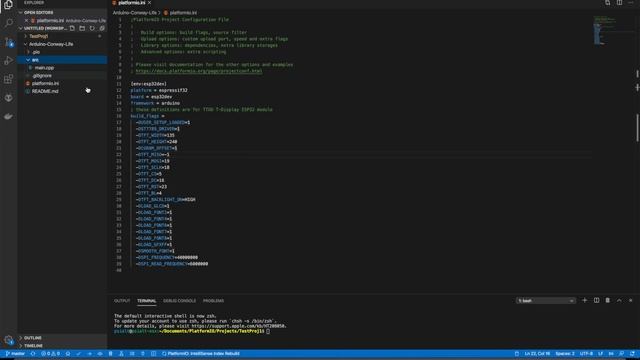Image resolution: width=640 pixels, height=360 pixels.
Task: Click the platformio.ini entry in Open Editors
Action: [x=65, y=20]
